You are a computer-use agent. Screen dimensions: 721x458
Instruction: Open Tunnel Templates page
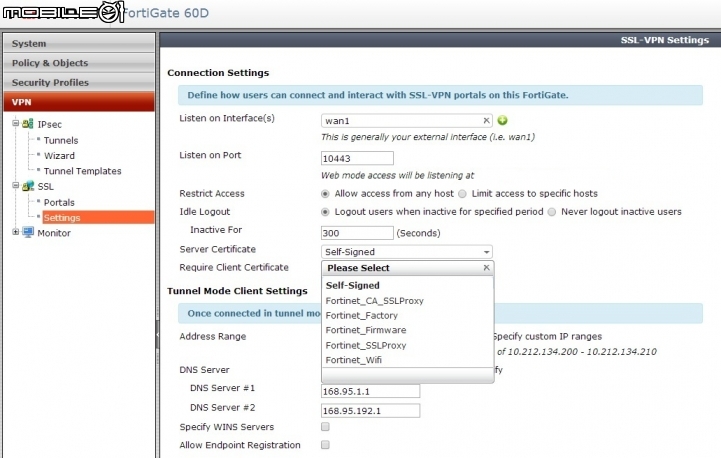tap(82, 171)
